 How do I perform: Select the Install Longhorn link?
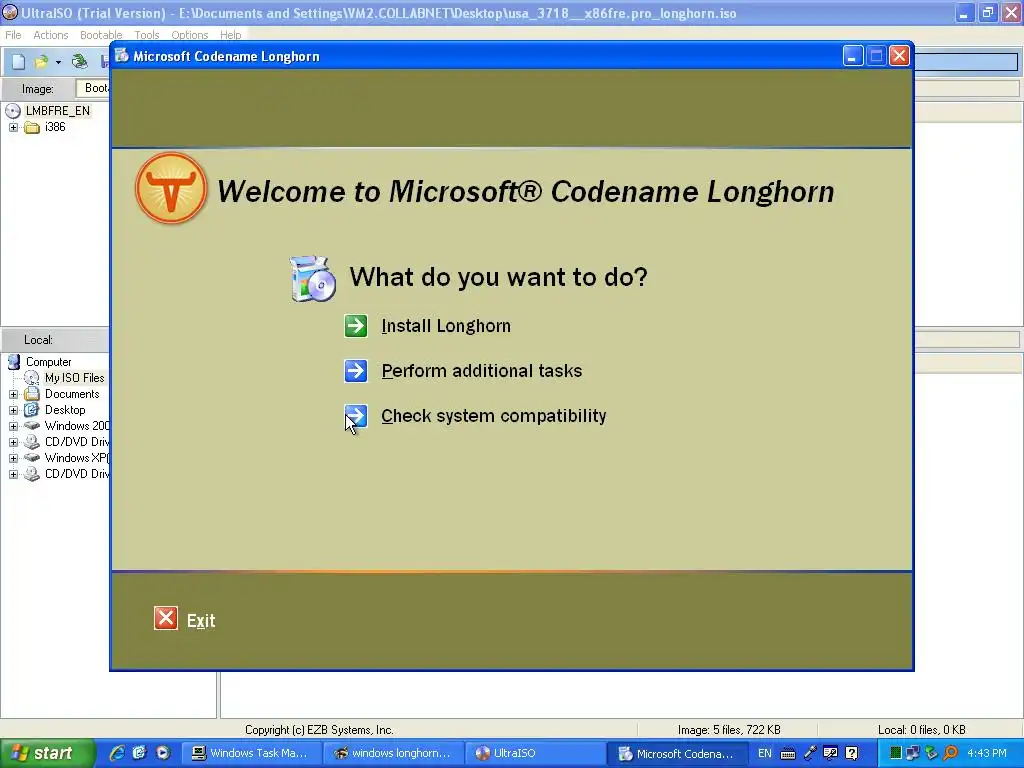446,326
